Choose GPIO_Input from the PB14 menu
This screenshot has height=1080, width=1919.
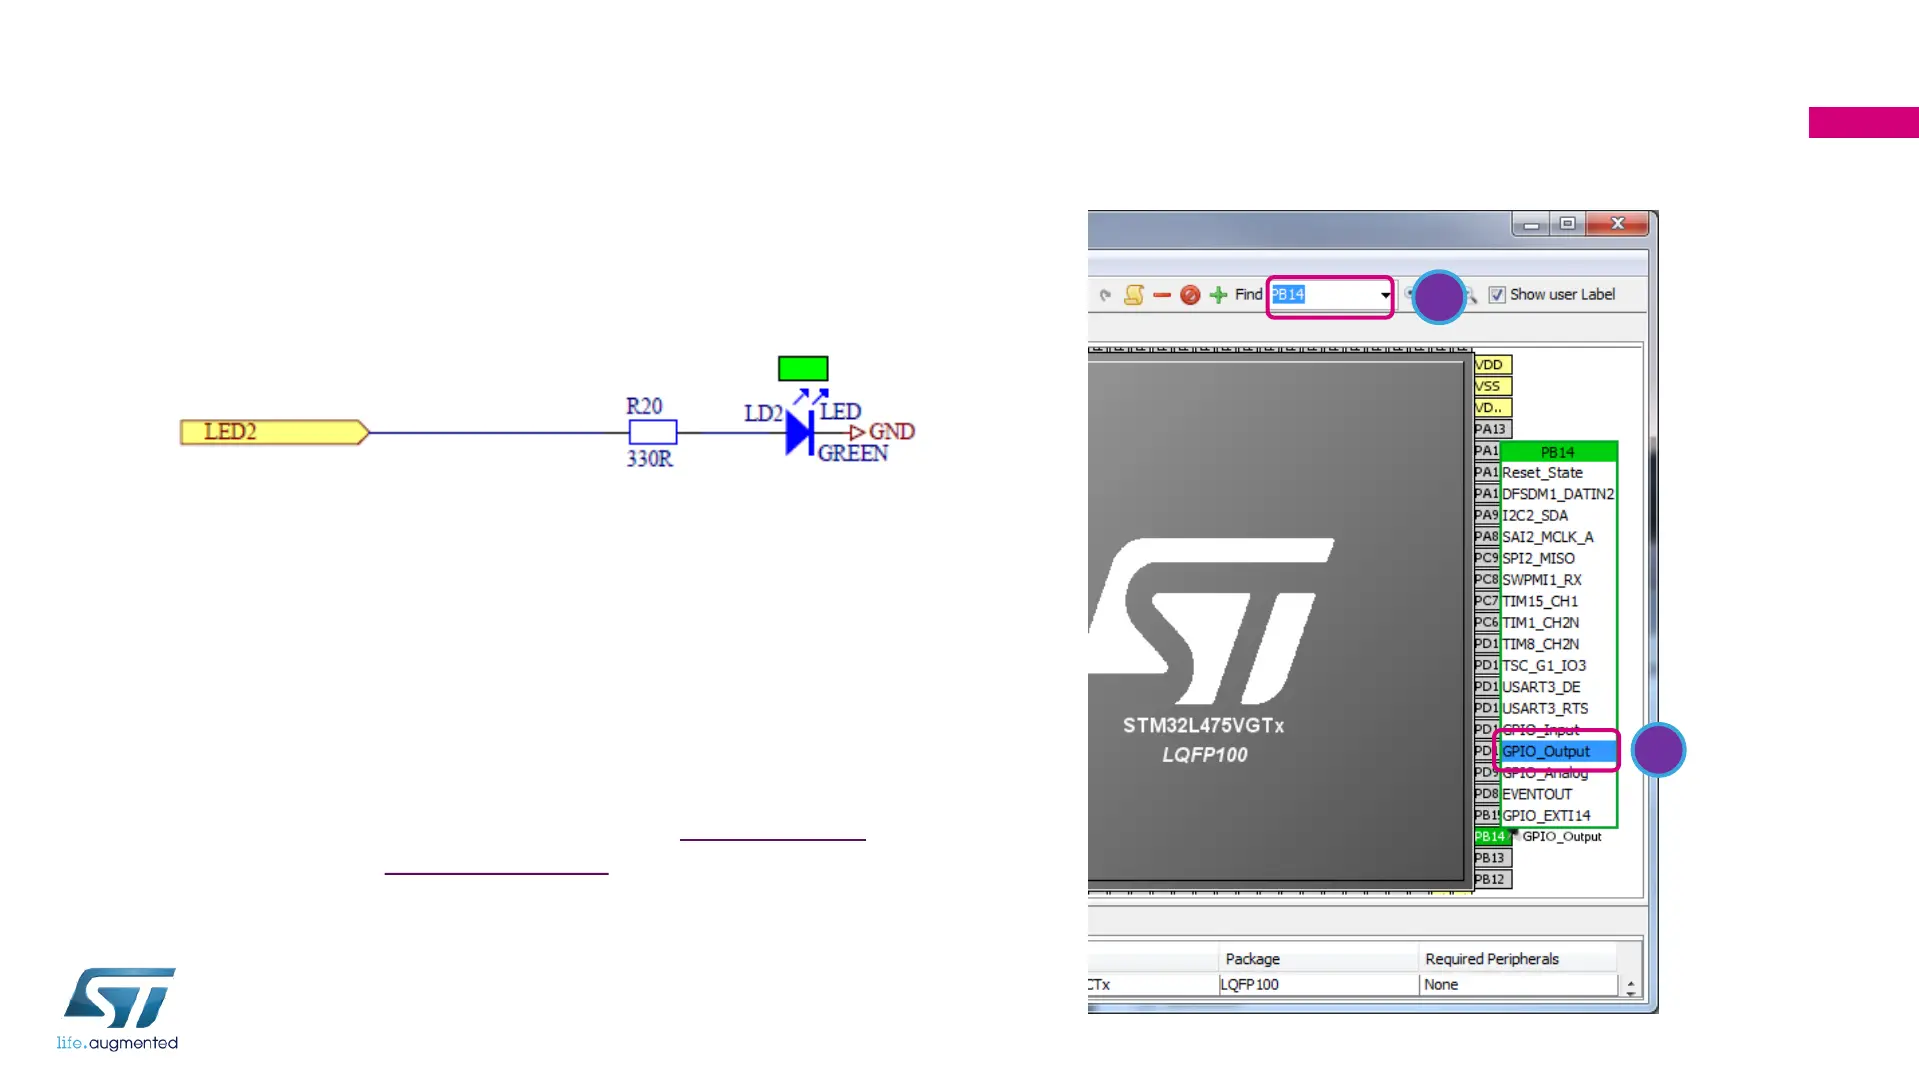[x=1558, y=730]
